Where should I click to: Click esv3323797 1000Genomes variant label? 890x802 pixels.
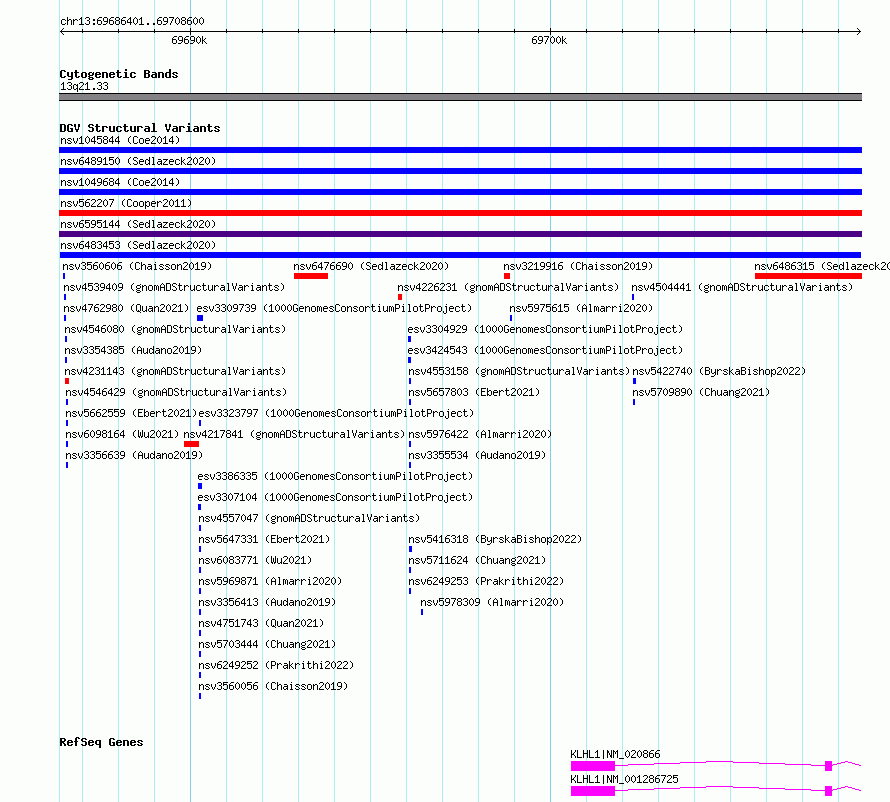(x=336, y=413)
